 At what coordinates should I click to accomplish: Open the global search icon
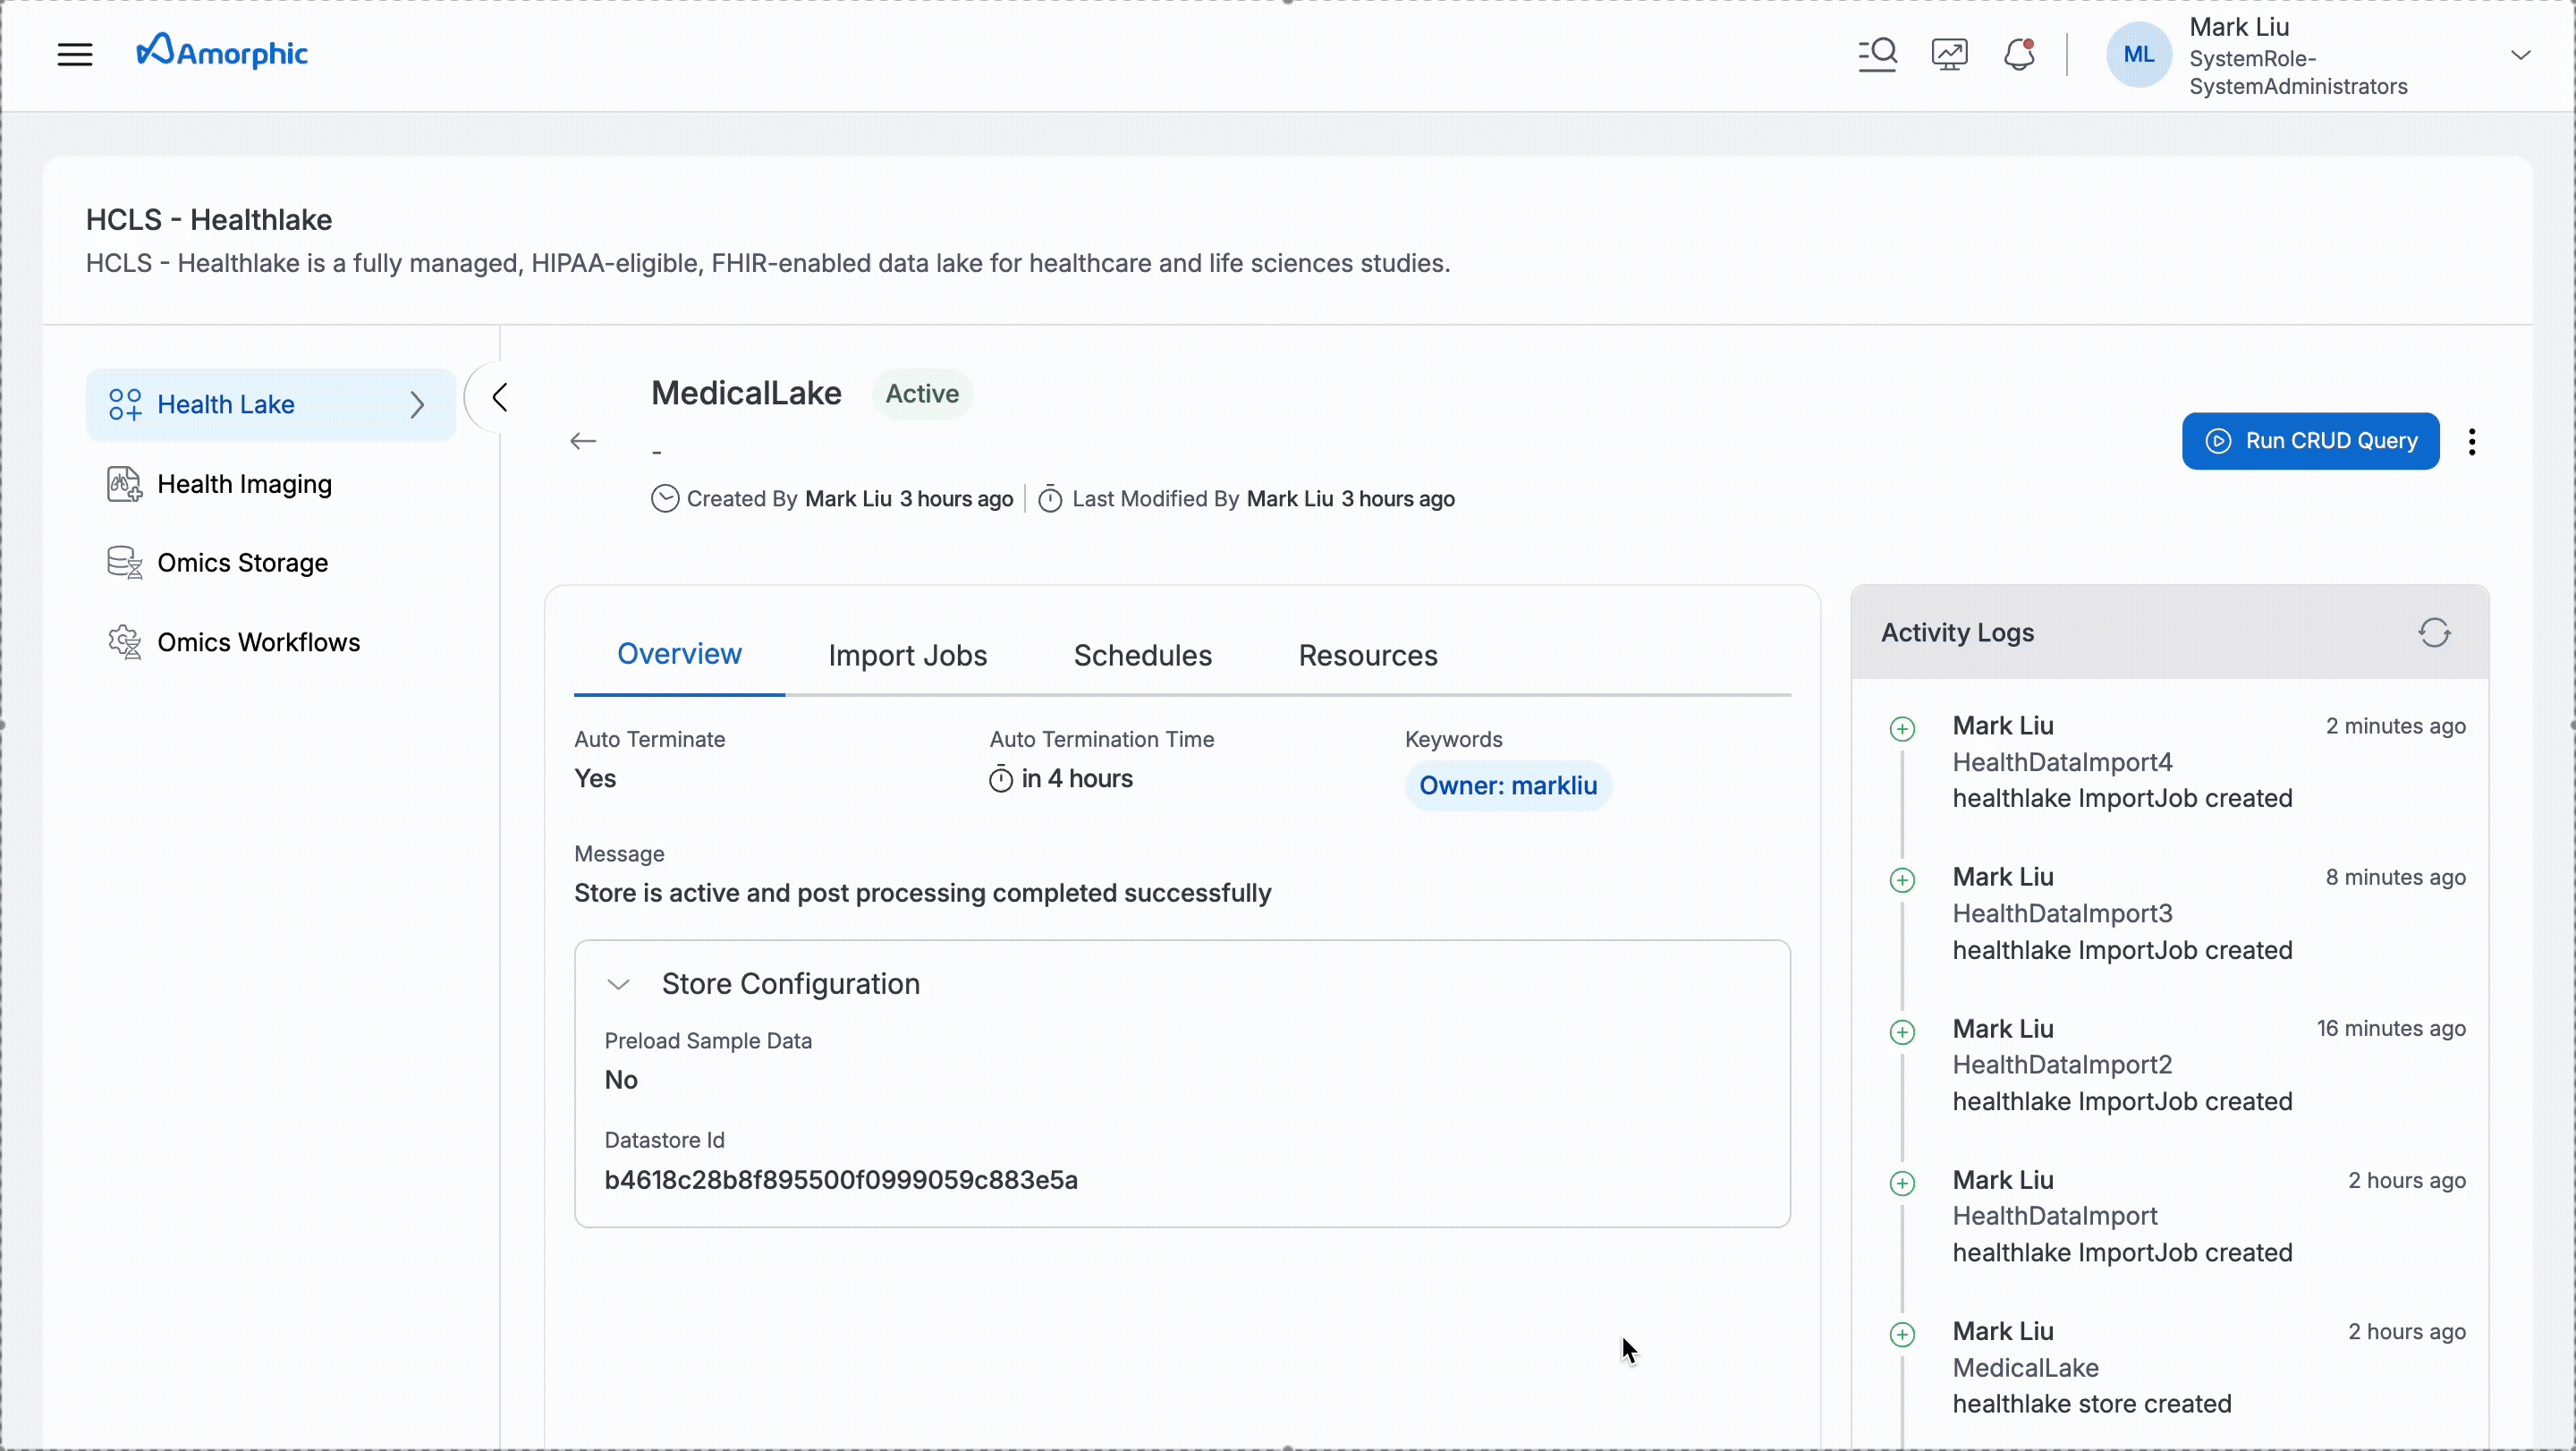click(x=1877, y=54)
